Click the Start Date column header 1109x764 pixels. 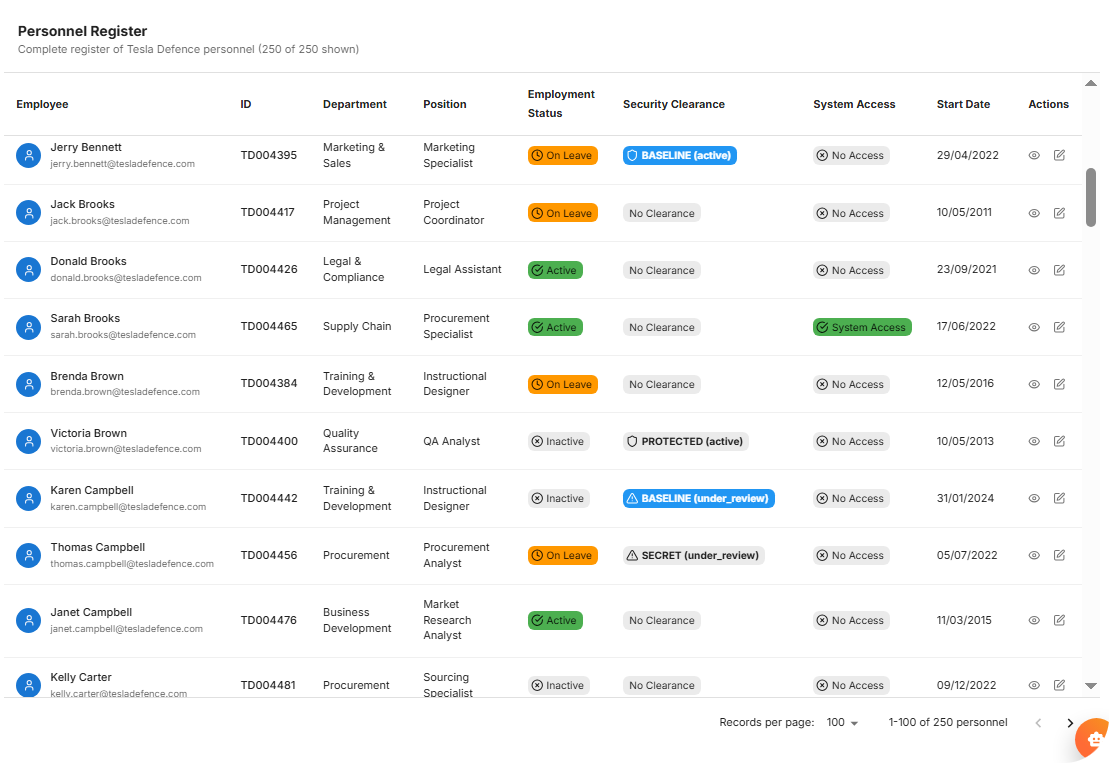pos(963,105)
